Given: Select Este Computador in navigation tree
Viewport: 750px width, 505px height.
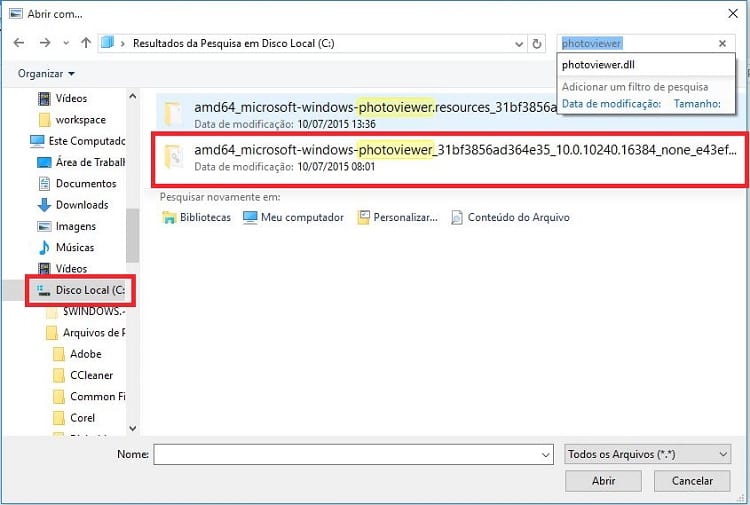Looking at the screenshot, I should 77,141.
